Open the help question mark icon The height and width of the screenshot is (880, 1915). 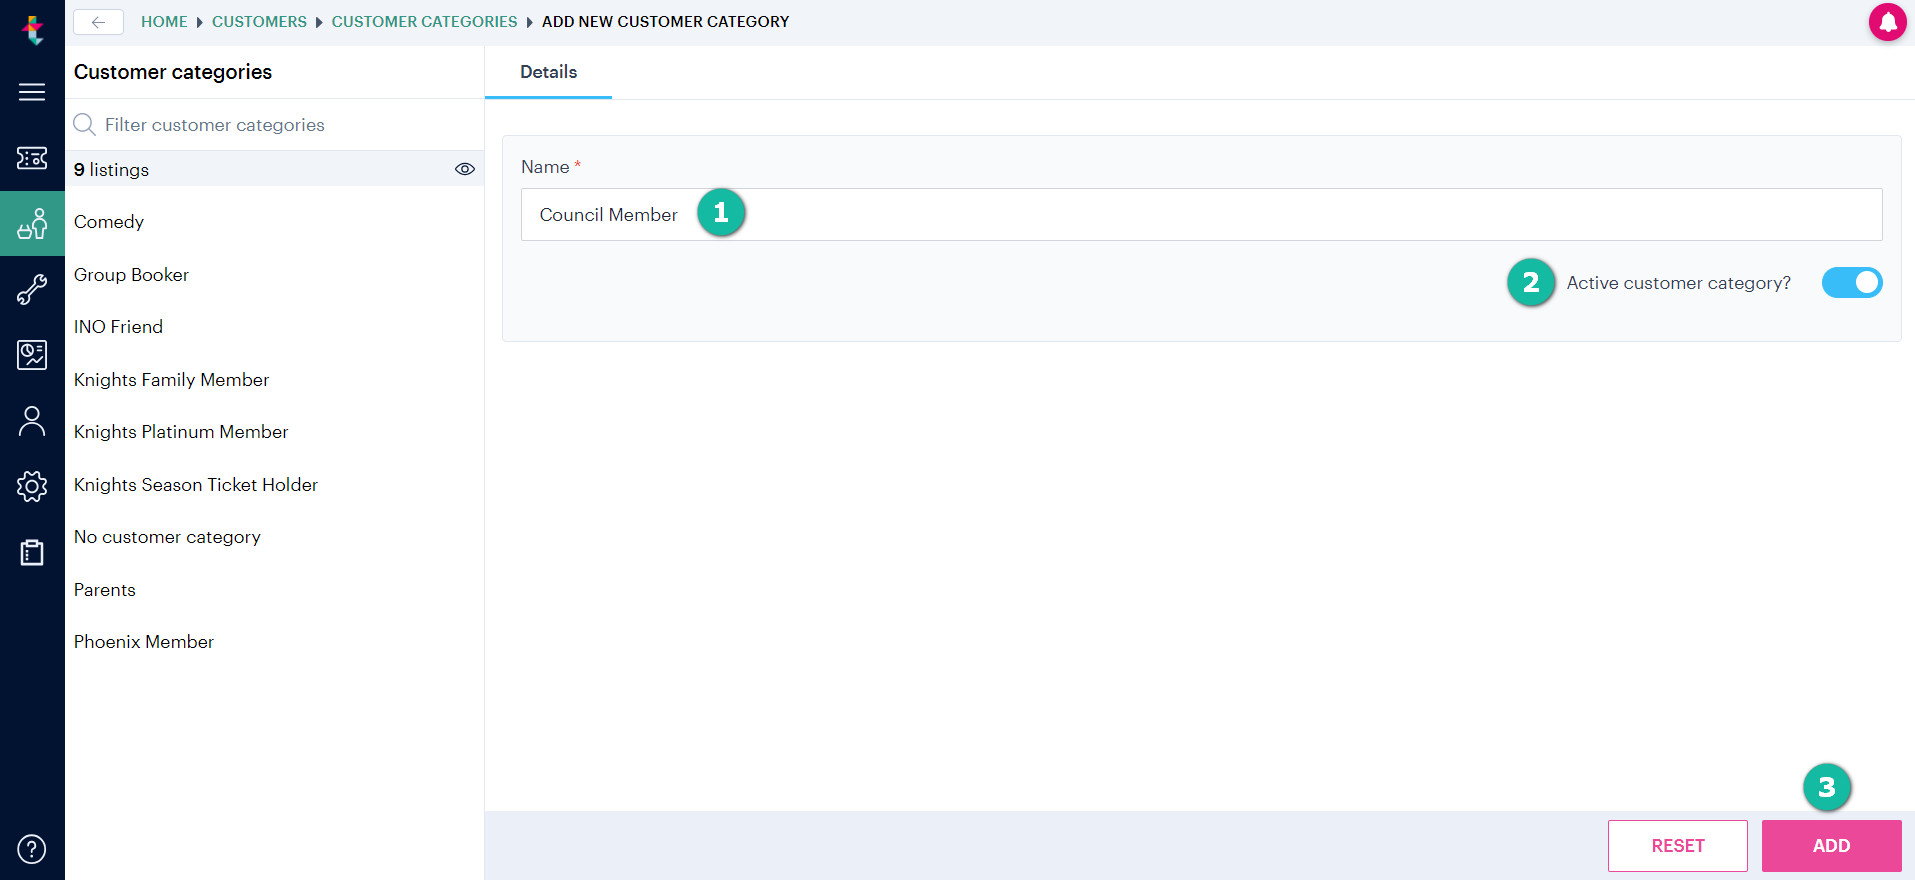(x=32, y=849)
